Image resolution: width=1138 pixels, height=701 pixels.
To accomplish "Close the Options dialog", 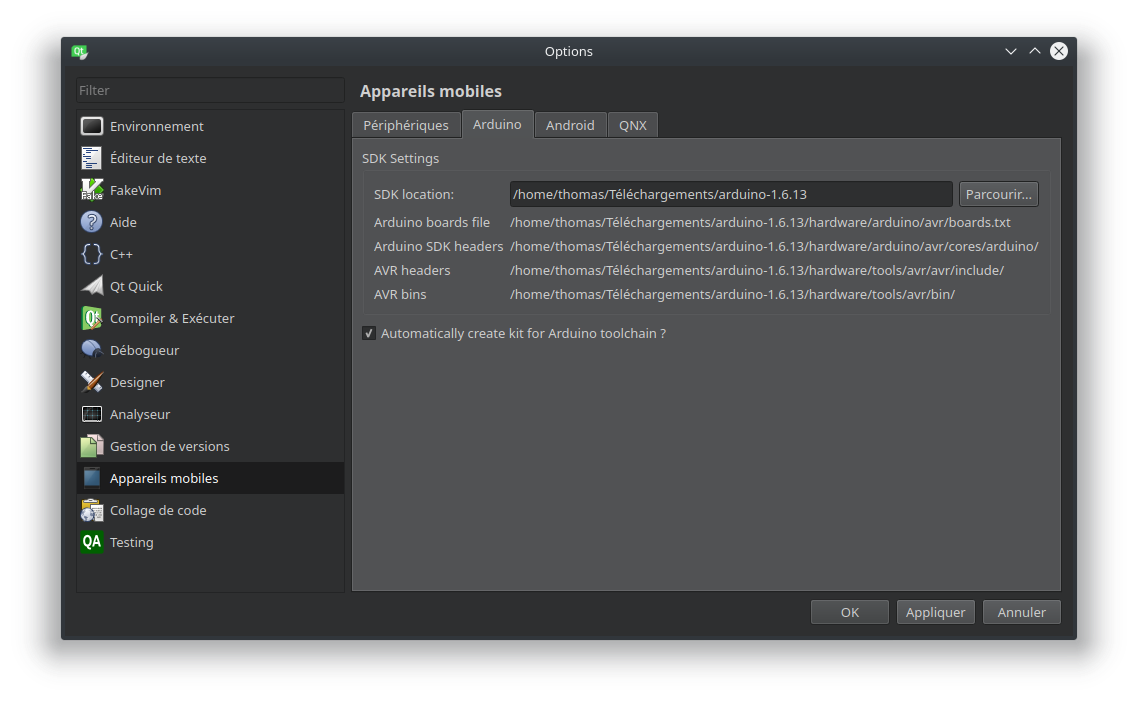I will [x=1059, y=51].
